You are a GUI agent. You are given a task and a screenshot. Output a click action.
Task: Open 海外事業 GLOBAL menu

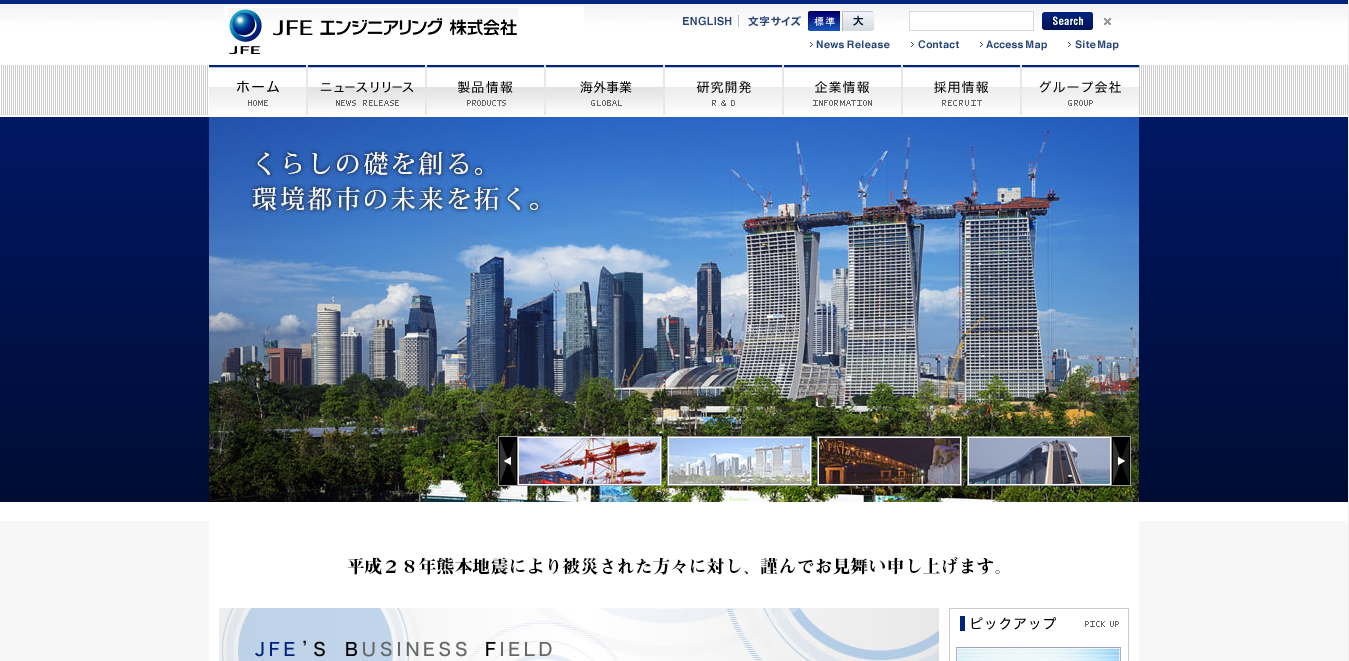pos(605,91)
